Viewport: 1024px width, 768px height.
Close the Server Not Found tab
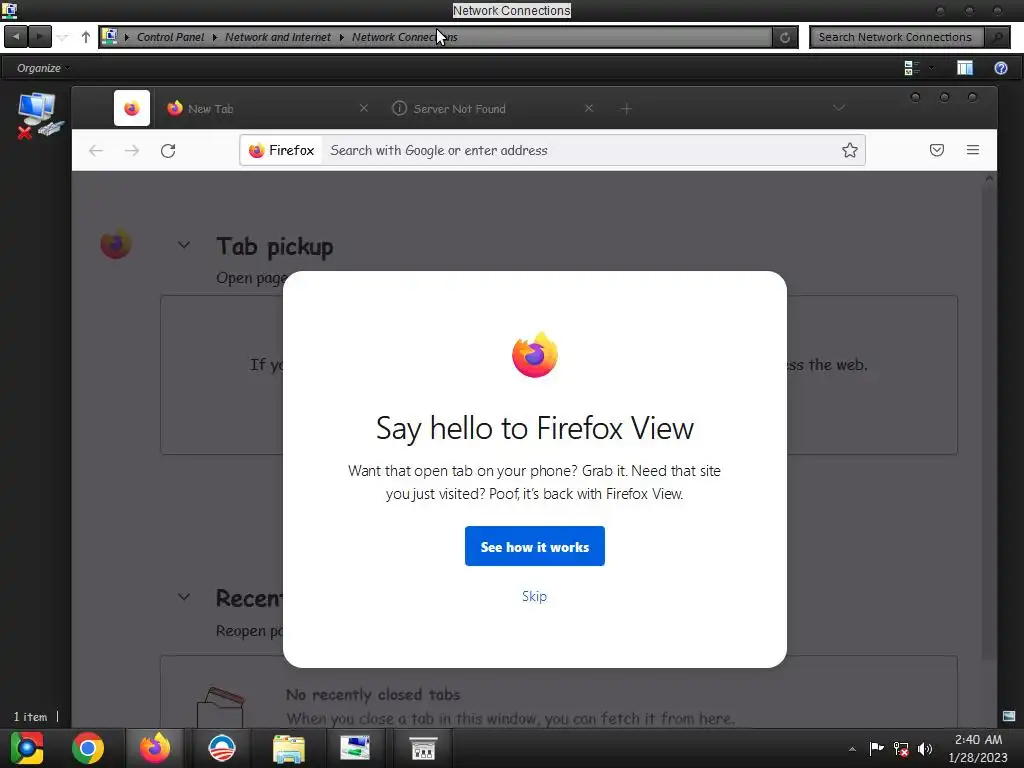(588, 108)
